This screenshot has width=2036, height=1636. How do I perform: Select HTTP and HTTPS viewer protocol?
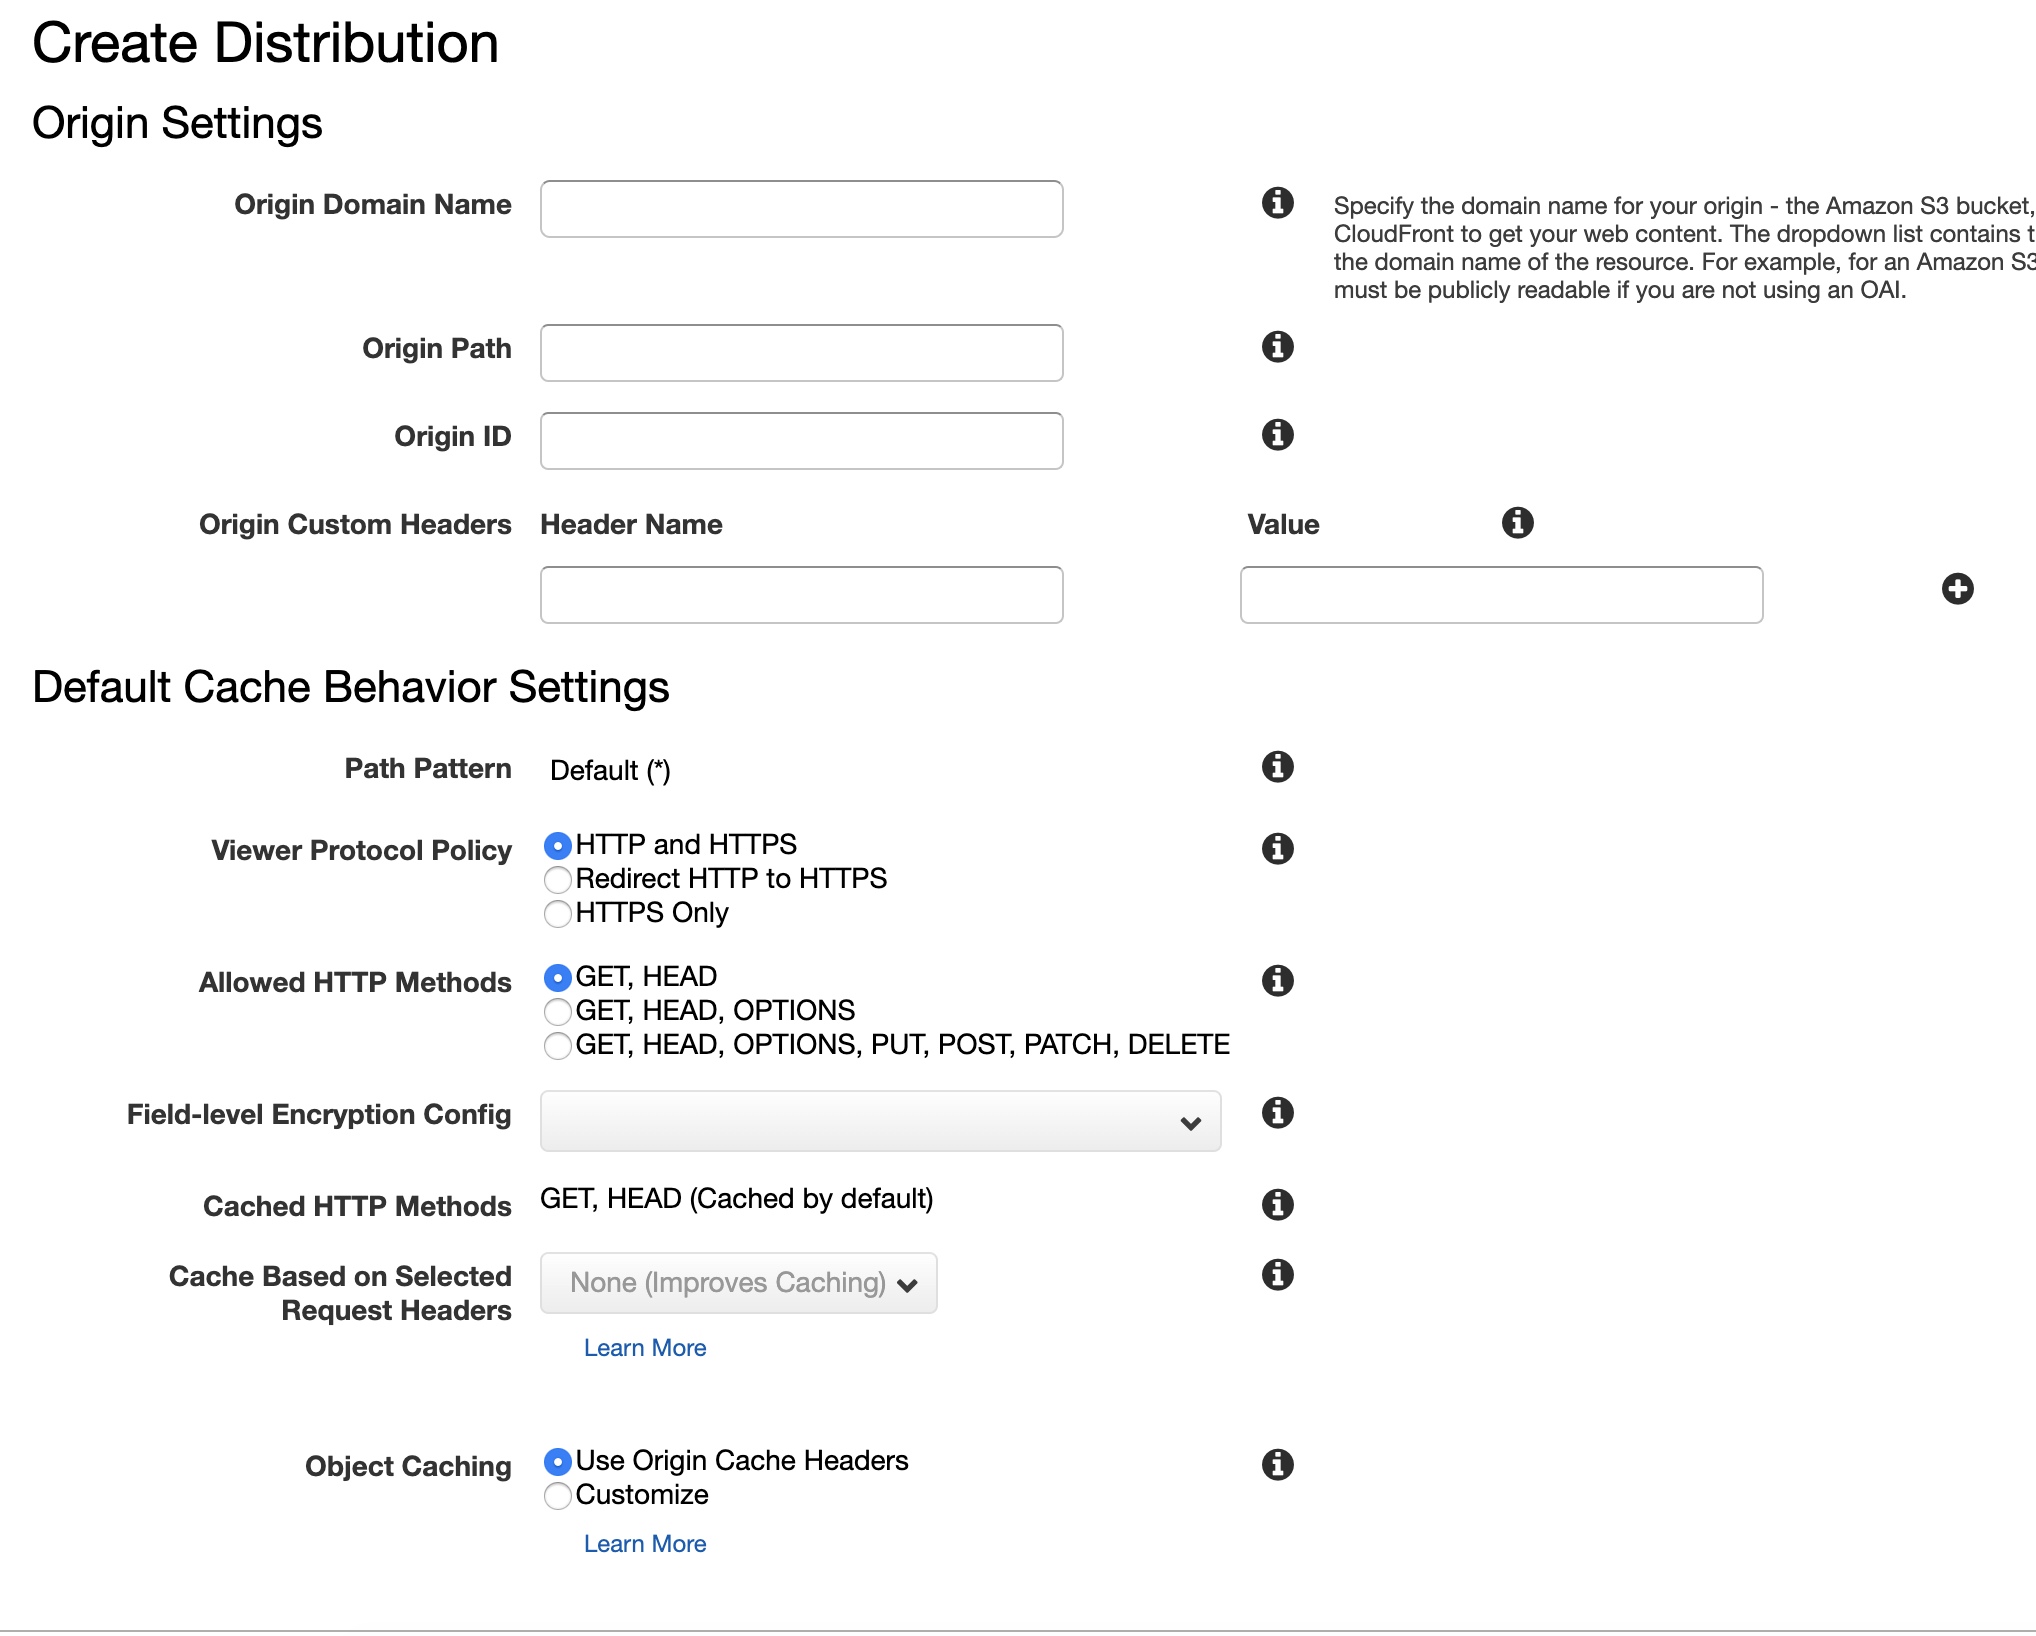pyautogui.click(x=557, y=846)
